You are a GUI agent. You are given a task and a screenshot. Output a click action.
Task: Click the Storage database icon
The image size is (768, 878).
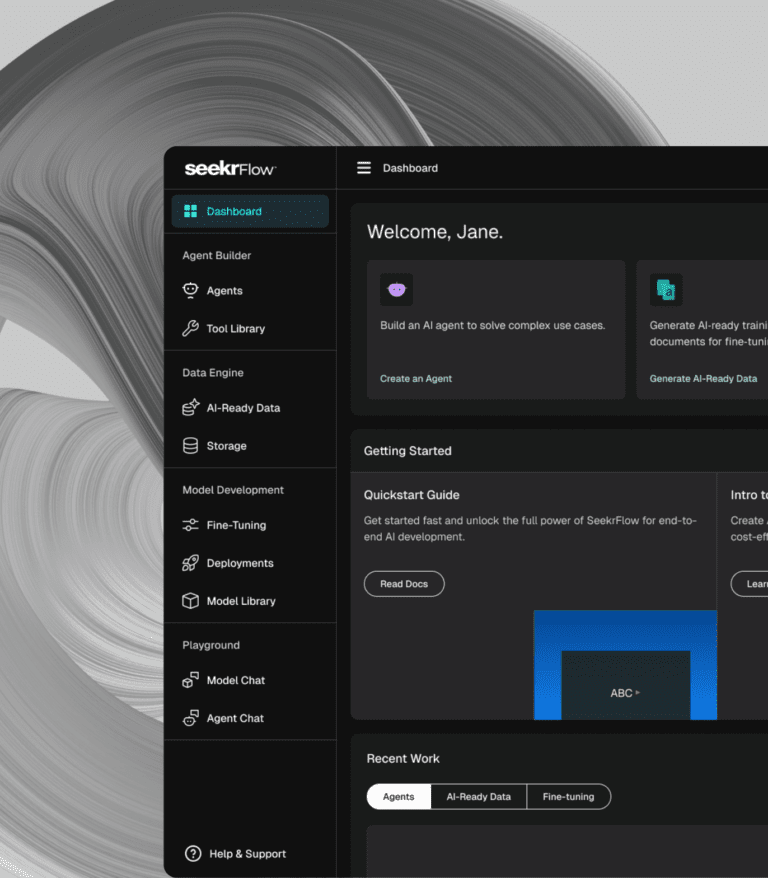click(190, 446)
